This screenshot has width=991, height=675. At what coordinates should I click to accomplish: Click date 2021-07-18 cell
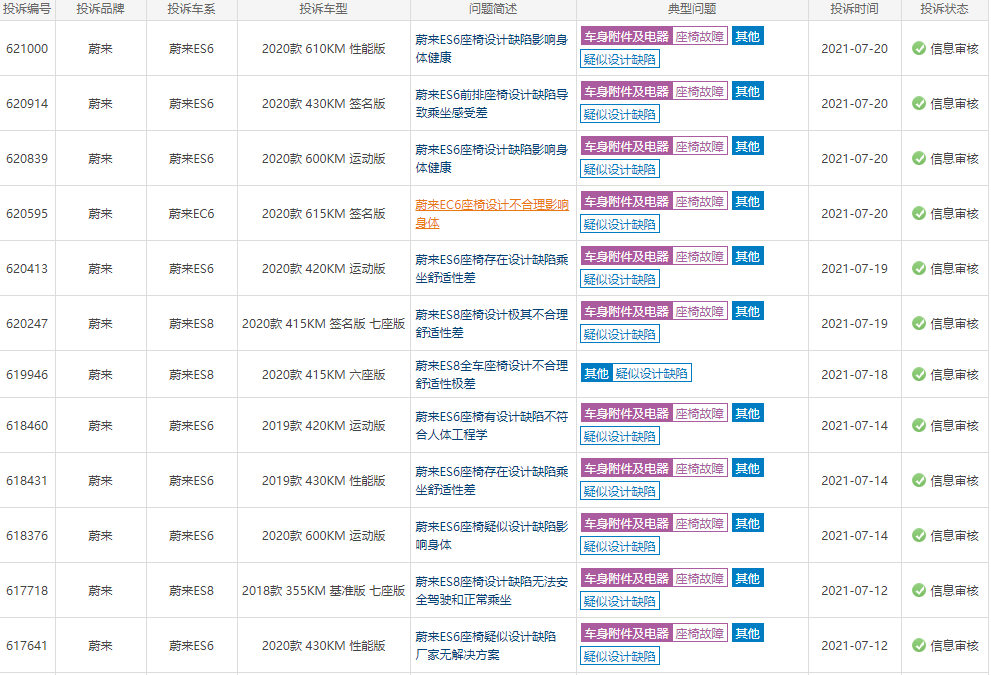854,375
